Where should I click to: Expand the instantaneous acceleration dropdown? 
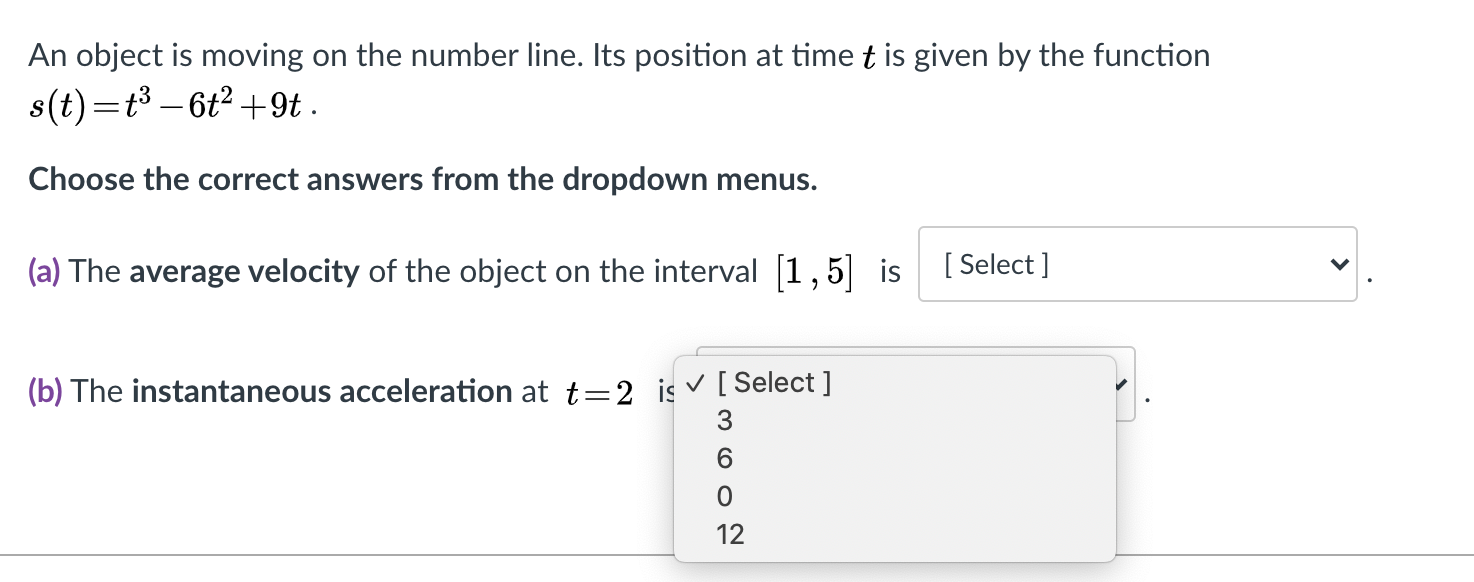(x=1120, y=384)
